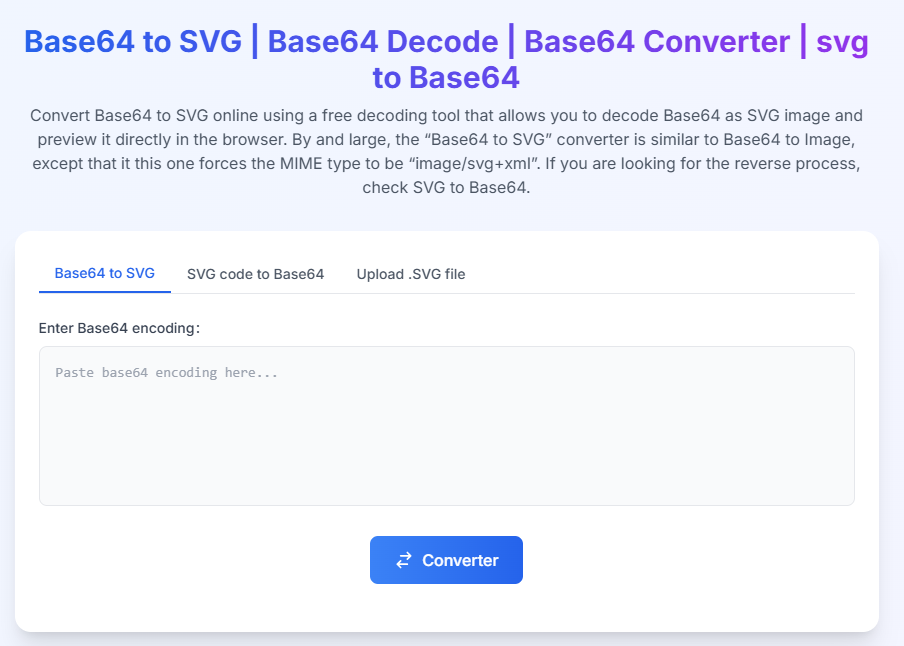Click the blank white card area below the Converter button

click(x=447, y=607)
